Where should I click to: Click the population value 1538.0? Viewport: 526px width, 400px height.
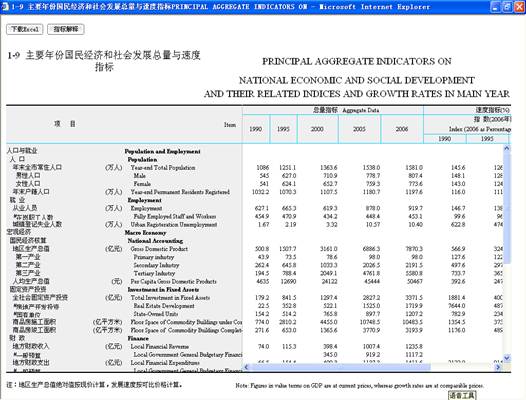pyautogui.click(x=371, y=168)
